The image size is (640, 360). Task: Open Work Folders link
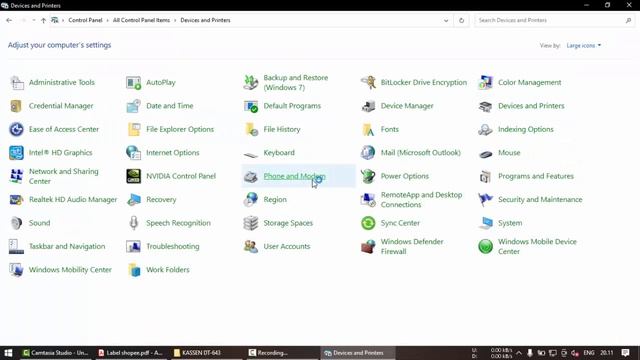coord(167,269)
